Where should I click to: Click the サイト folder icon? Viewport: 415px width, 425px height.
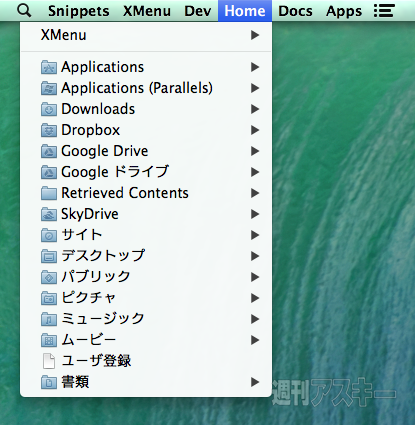(49, 235)
